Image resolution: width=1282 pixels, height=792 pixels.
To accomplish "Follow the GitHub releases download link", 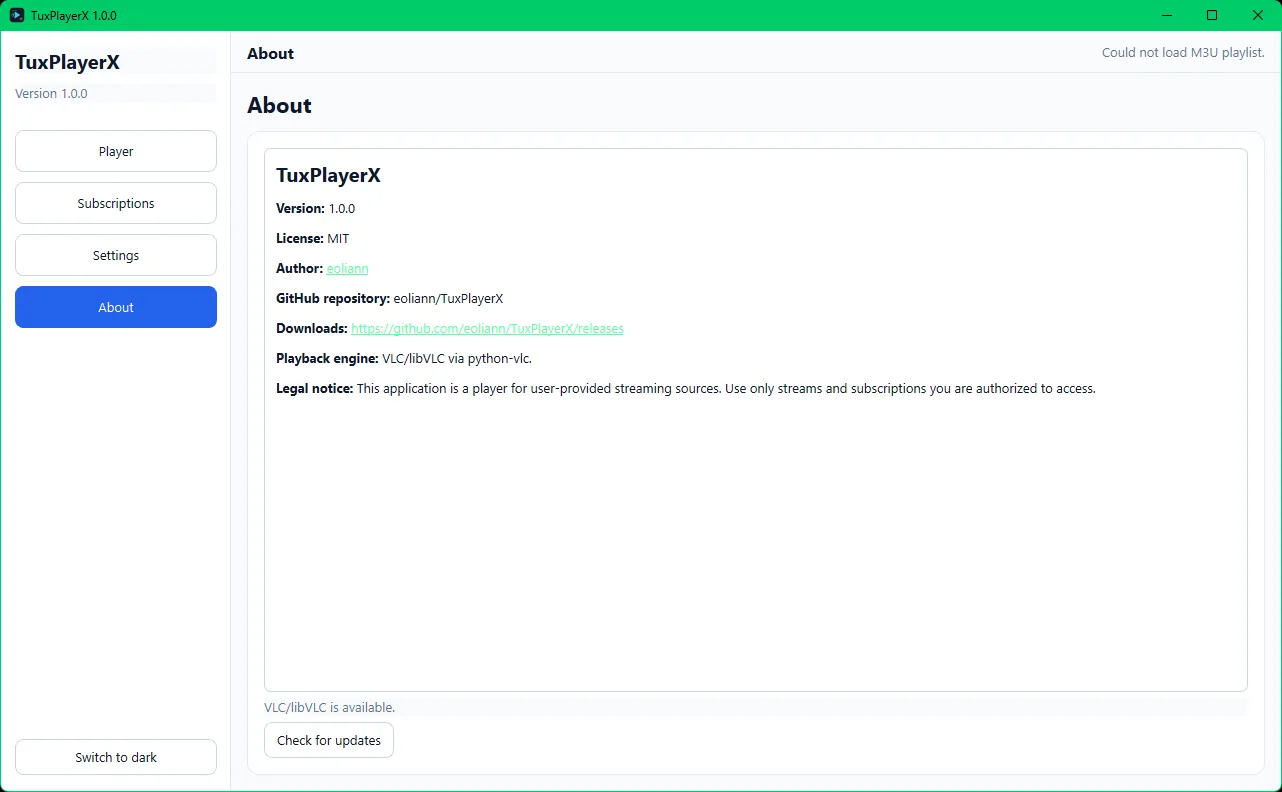I will [487, 329].
